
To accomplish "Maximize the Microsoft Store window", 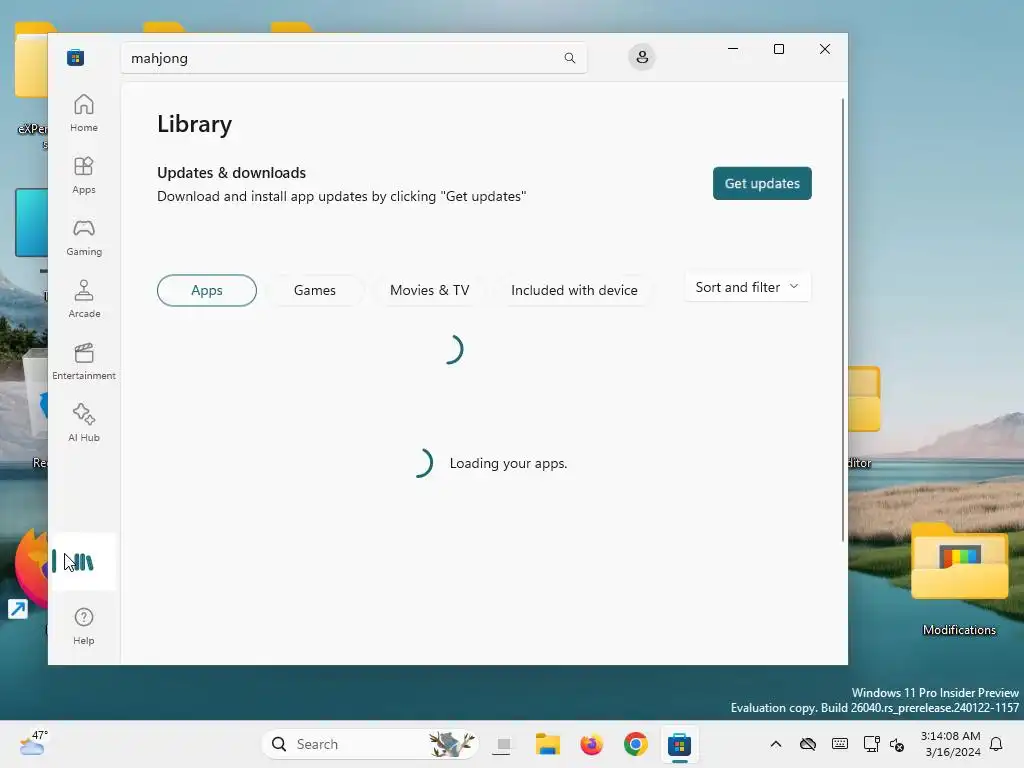I will (778, 49).
